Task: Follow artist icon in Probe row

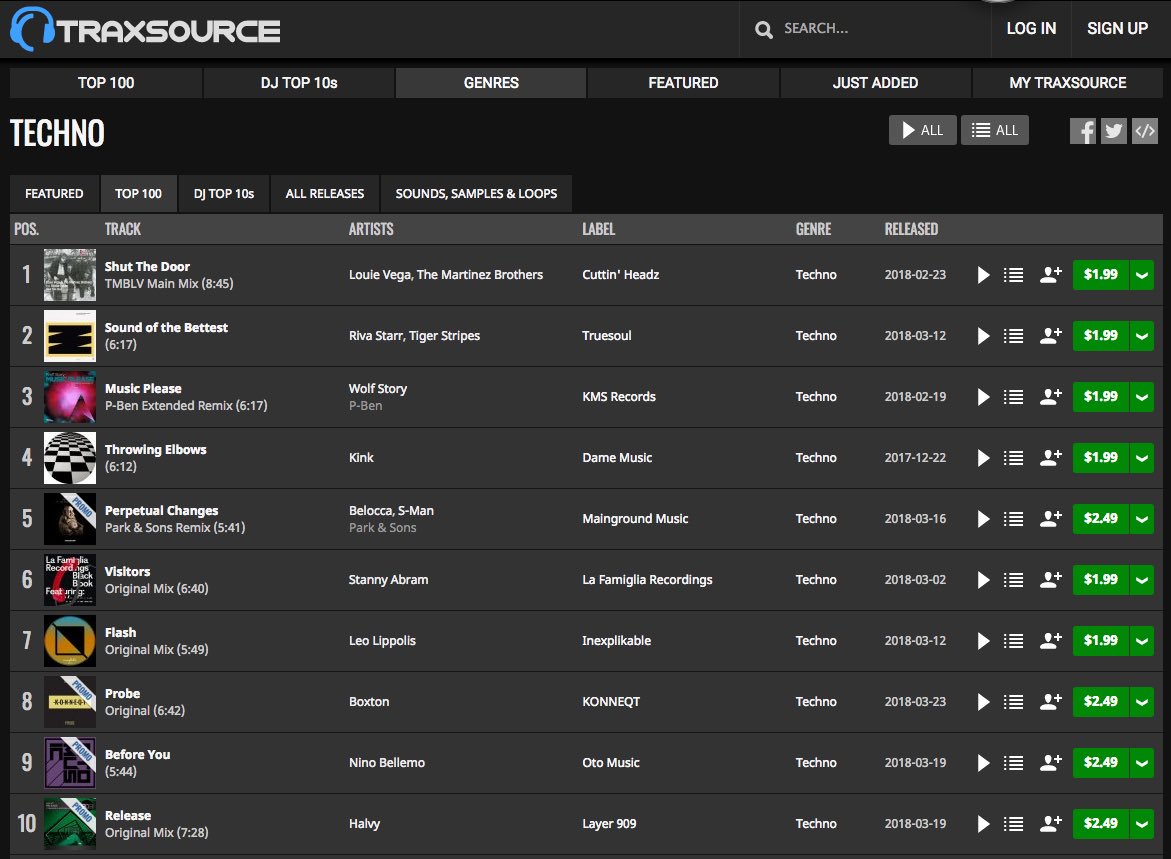Action: pos(1051,701)
